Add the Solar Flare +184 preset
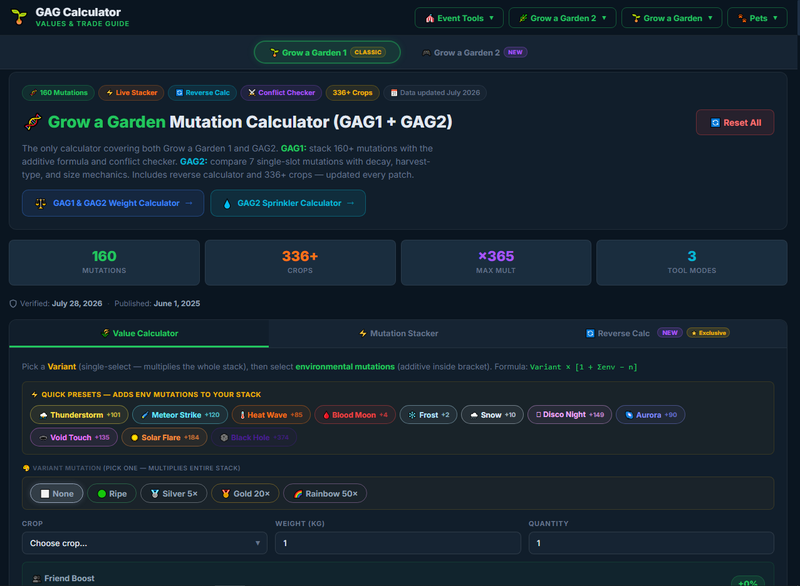Screen dimensions: 800x586 coord(164,438)
